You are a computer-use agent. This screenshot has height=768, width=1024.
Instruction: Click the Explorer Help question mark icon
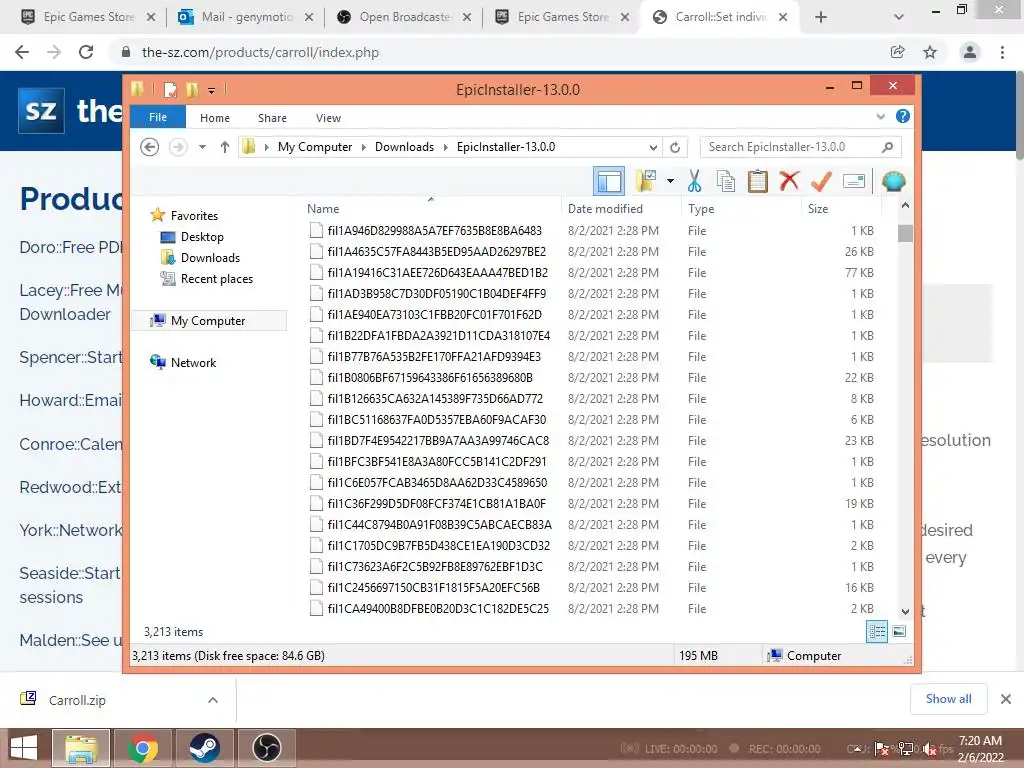click(903, 116)
